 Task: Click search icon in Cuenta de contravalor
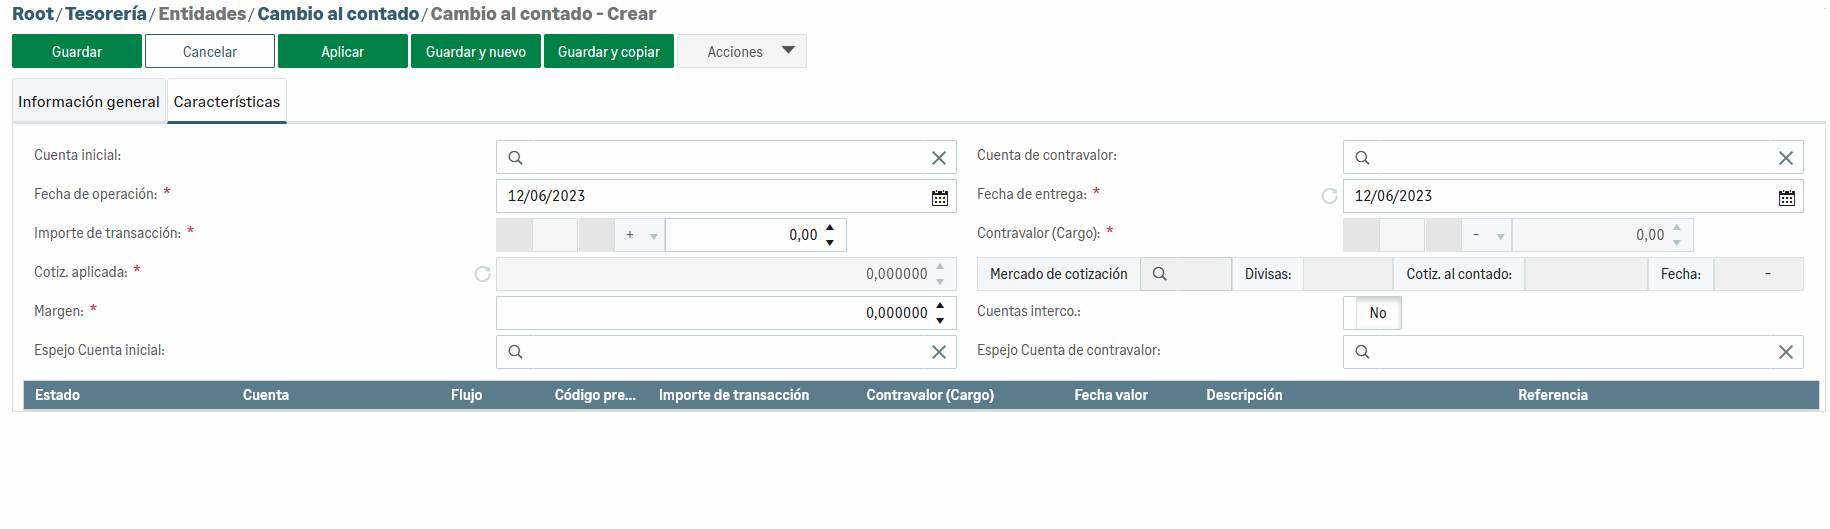(1362, 158)
